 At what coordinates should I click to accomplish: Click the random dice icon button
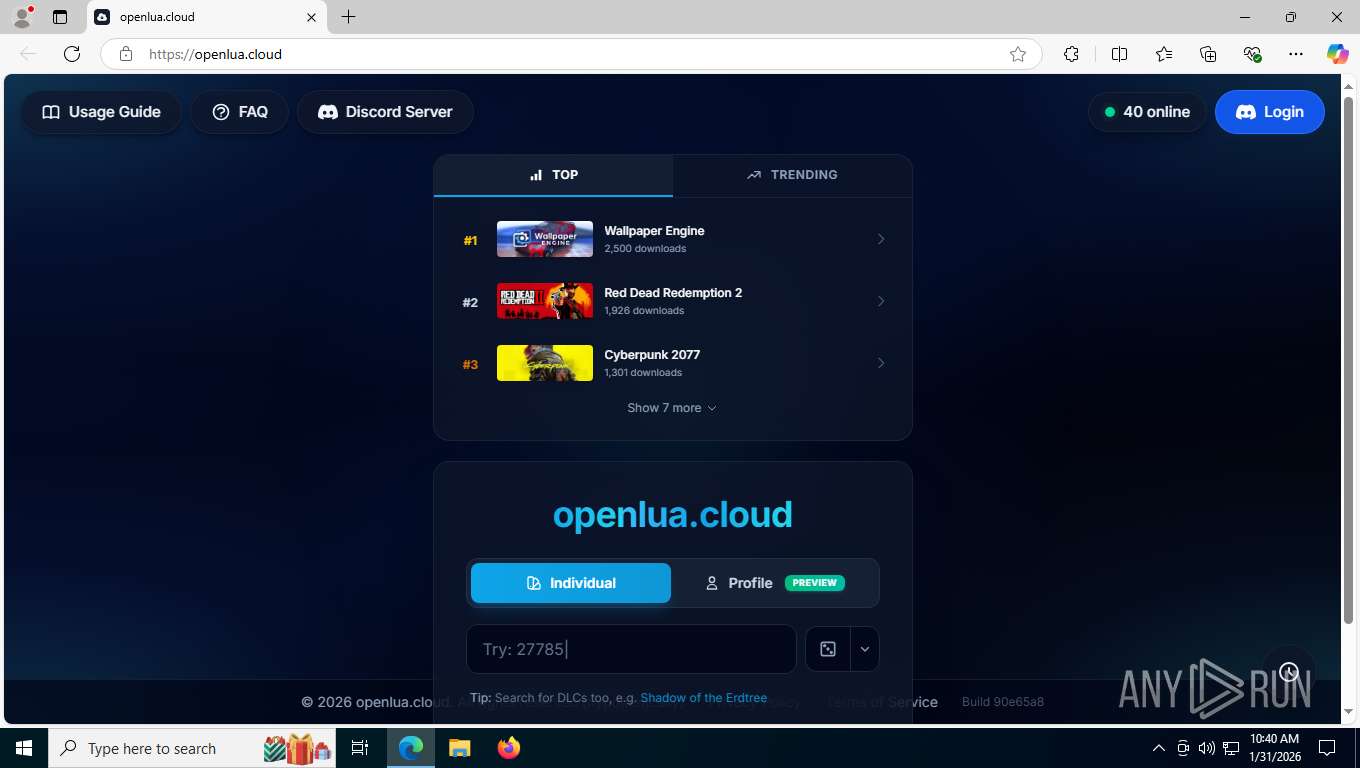[828, 649]
